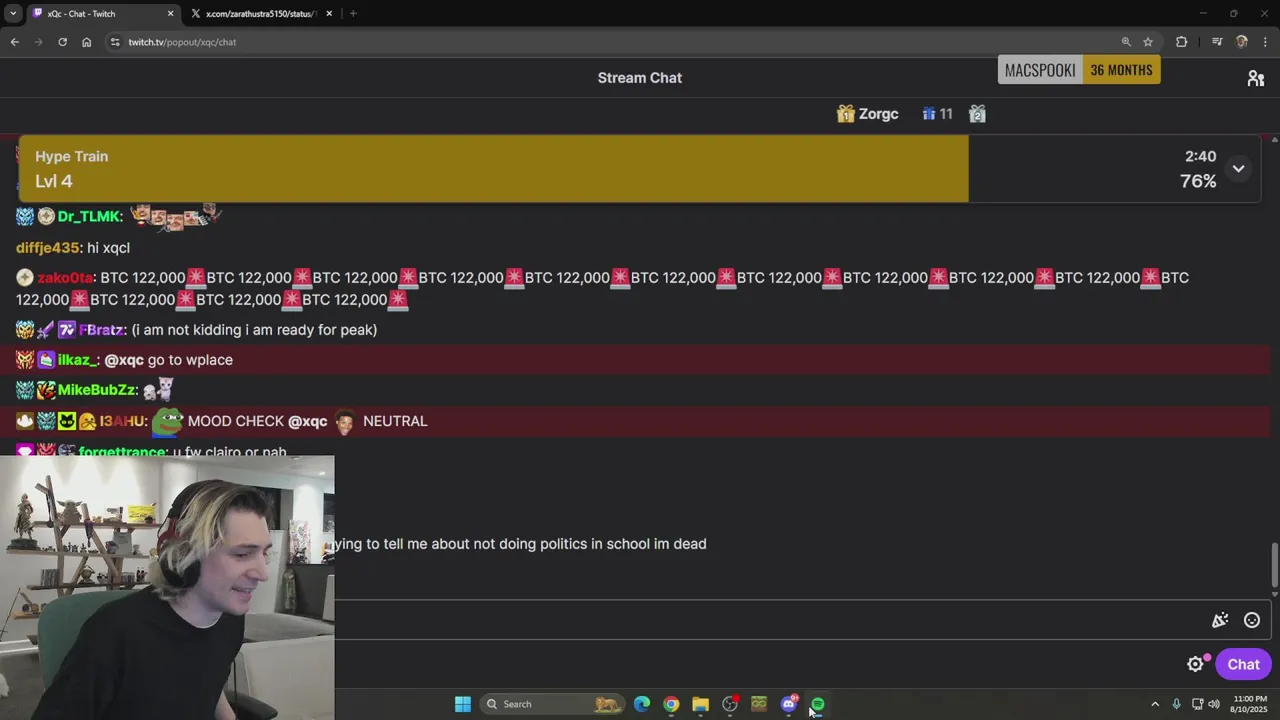Open the Chrome three-dot menu

(x=1266, y=42)
